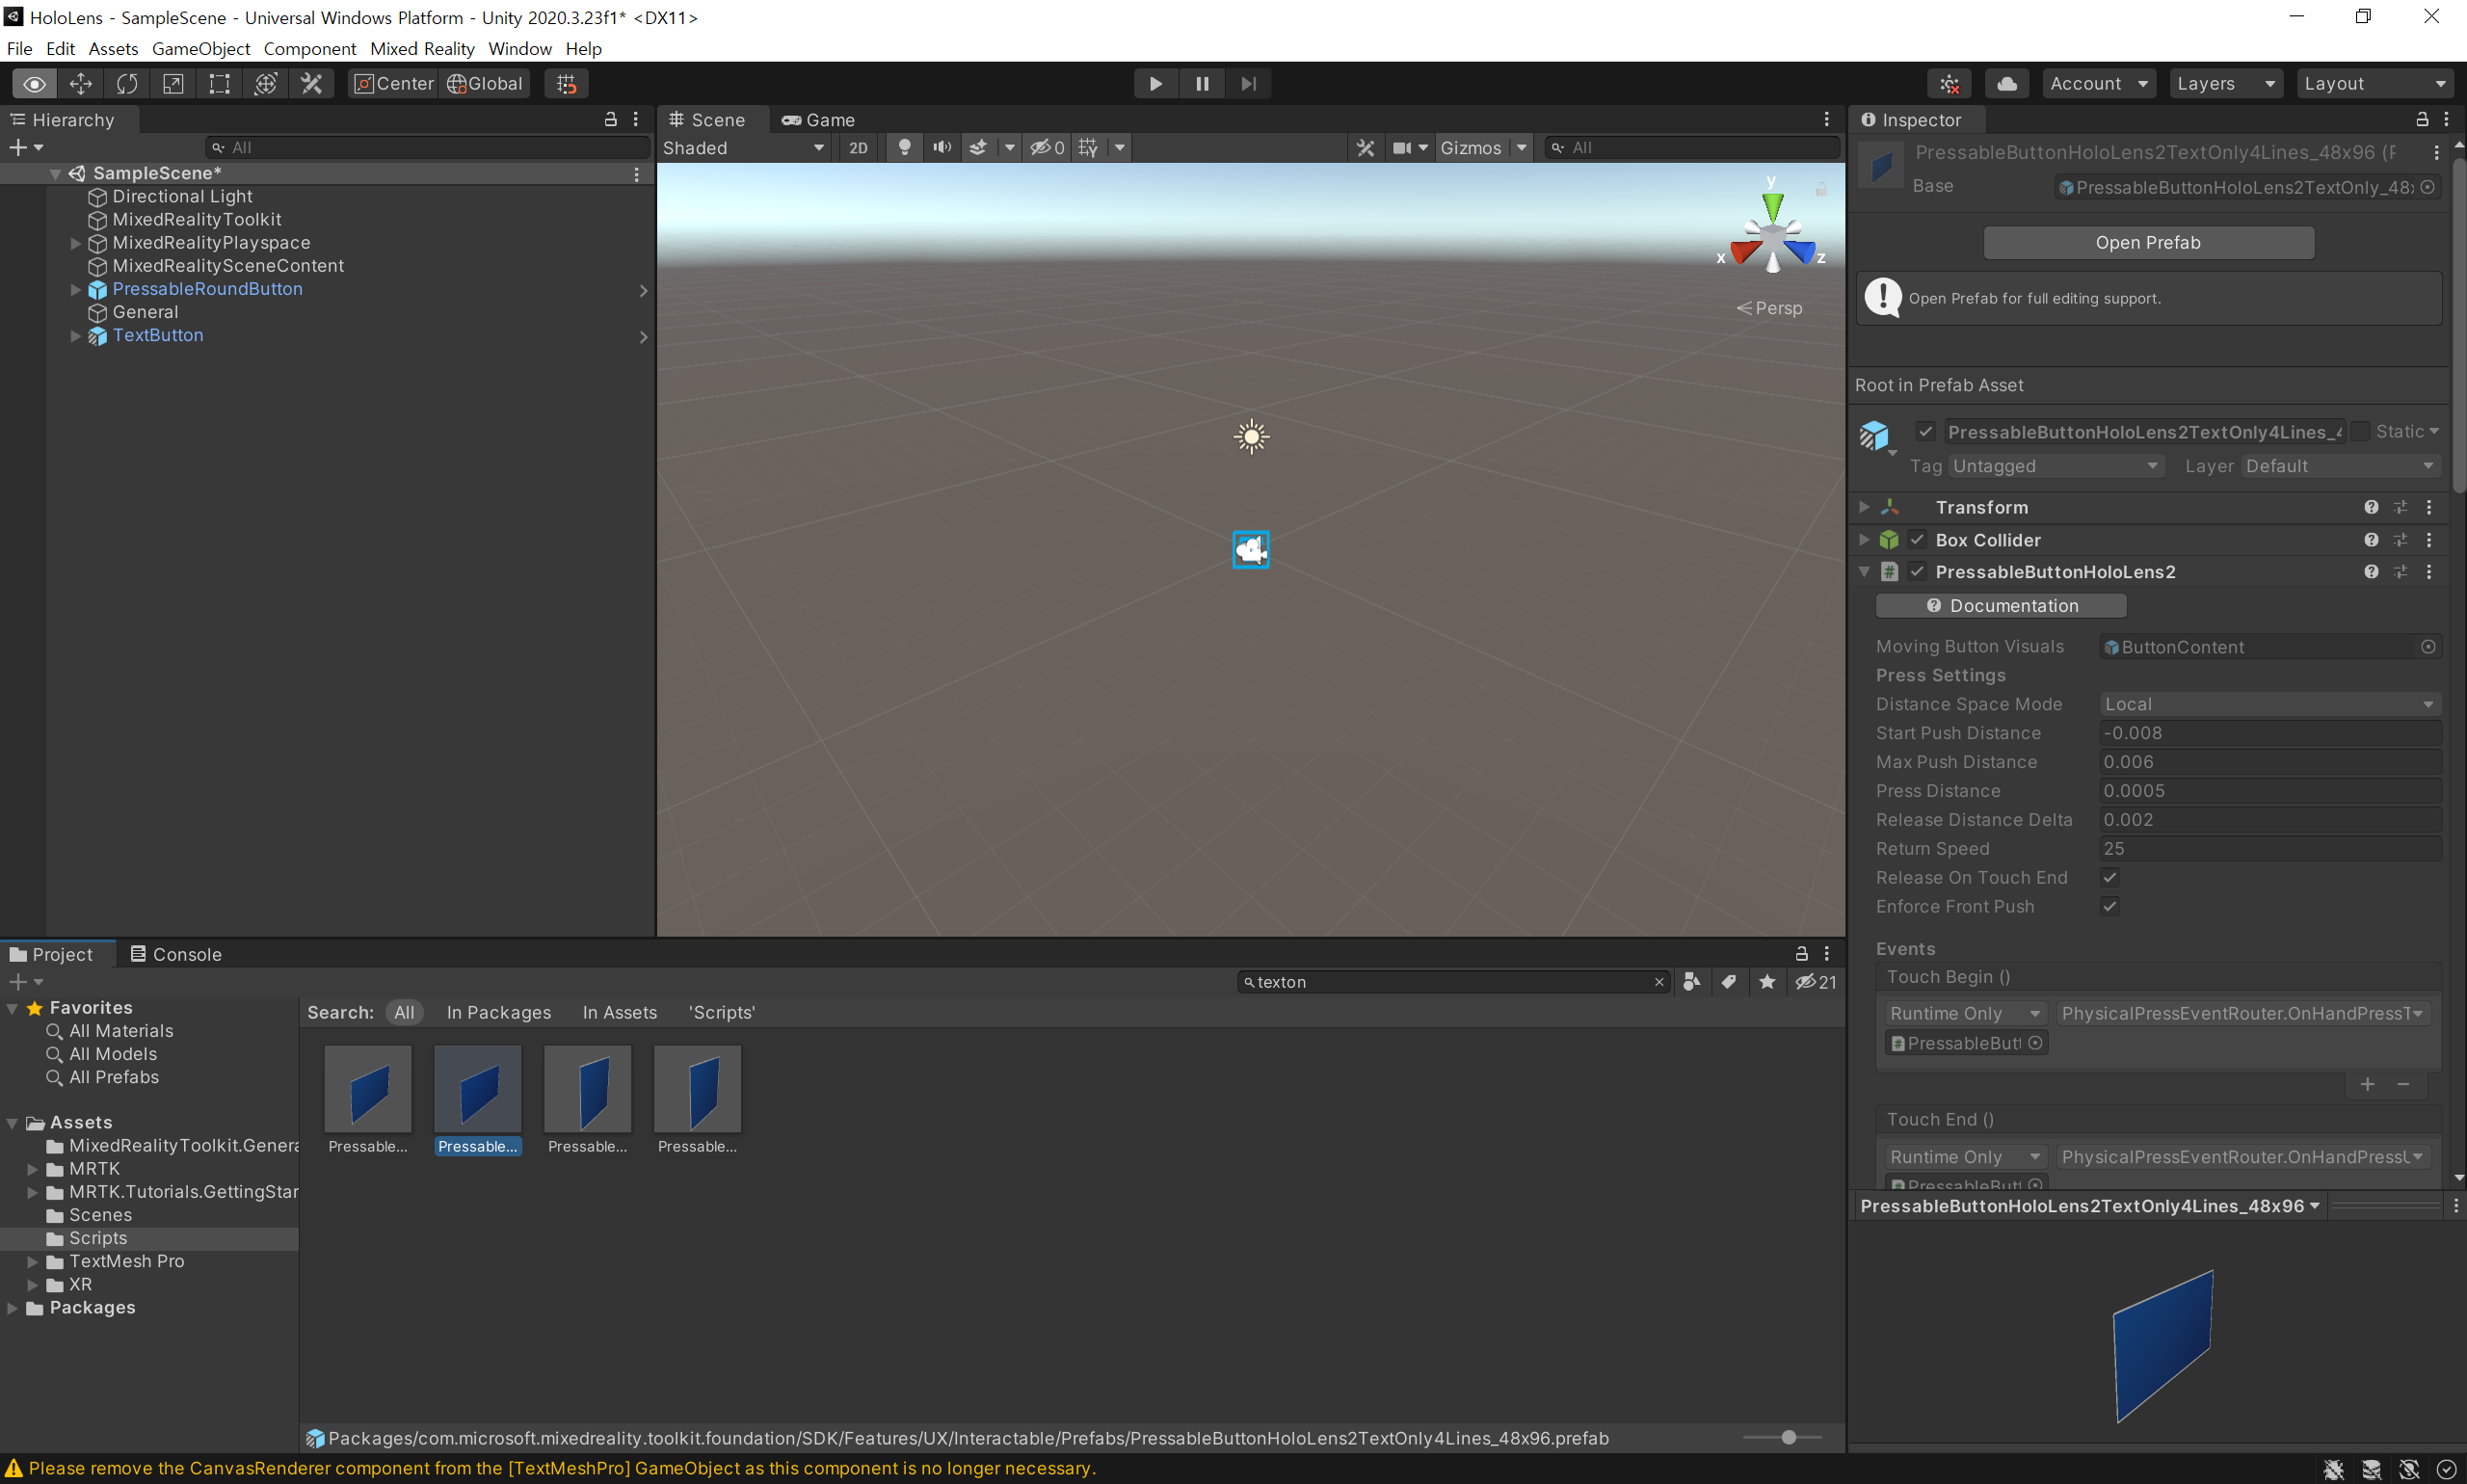Select the Scale tool

coord(173,84)
